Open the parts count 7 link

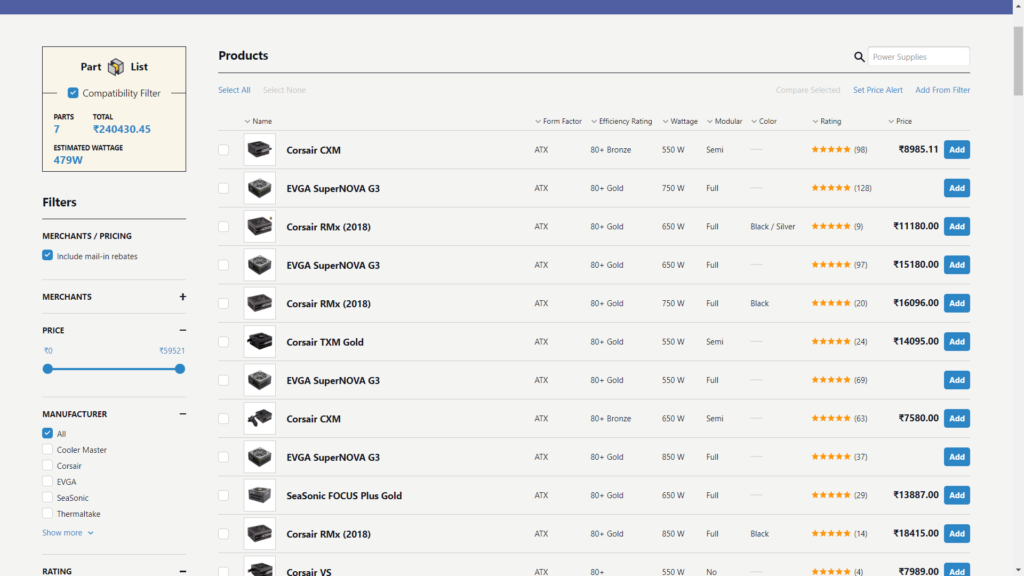[57, 129]
